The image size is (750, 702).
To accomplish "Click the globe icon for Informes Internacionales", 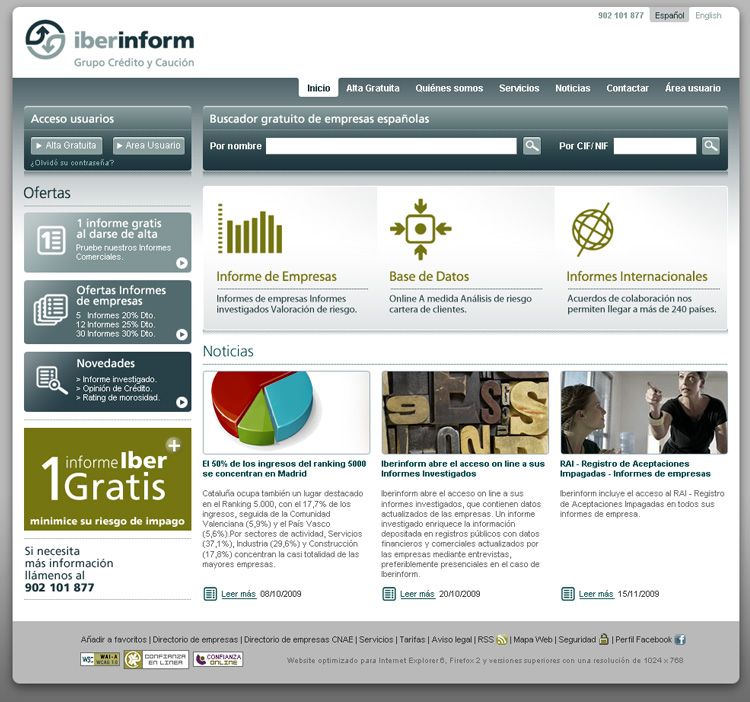I will pyautogui.click(x=593, y=229).
